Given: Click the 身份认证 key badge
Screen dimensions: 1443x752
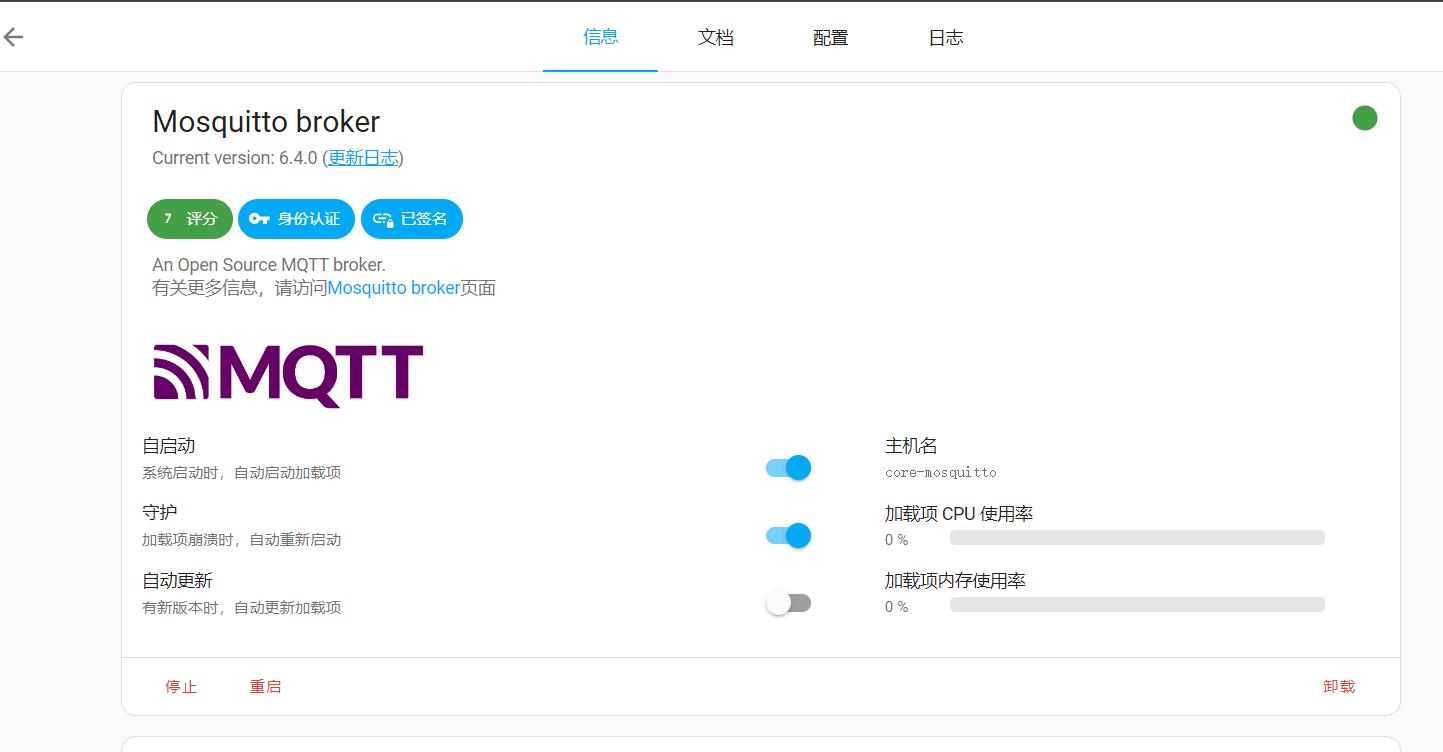Looking at the screenshot, I should tap(296, 219).
